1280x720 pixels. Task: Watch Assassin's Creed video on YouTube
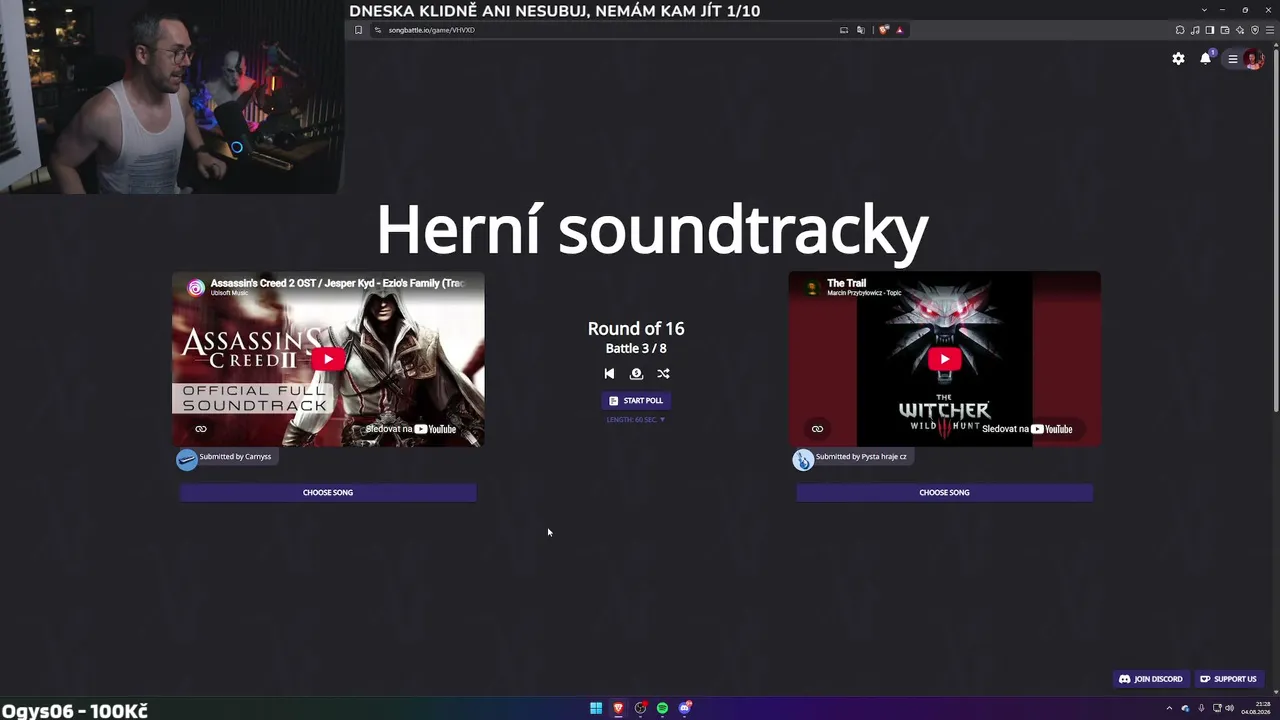(411, 429)
